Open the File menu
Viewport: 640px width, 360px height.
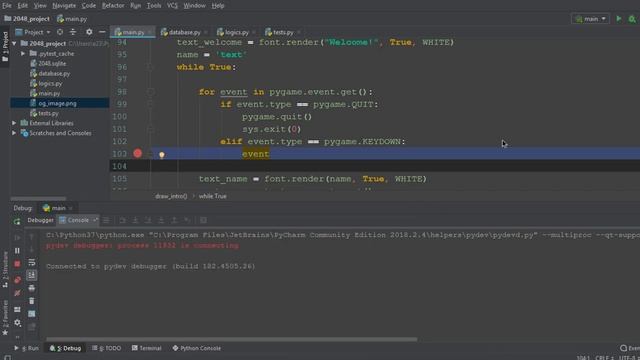coord(7,6)
